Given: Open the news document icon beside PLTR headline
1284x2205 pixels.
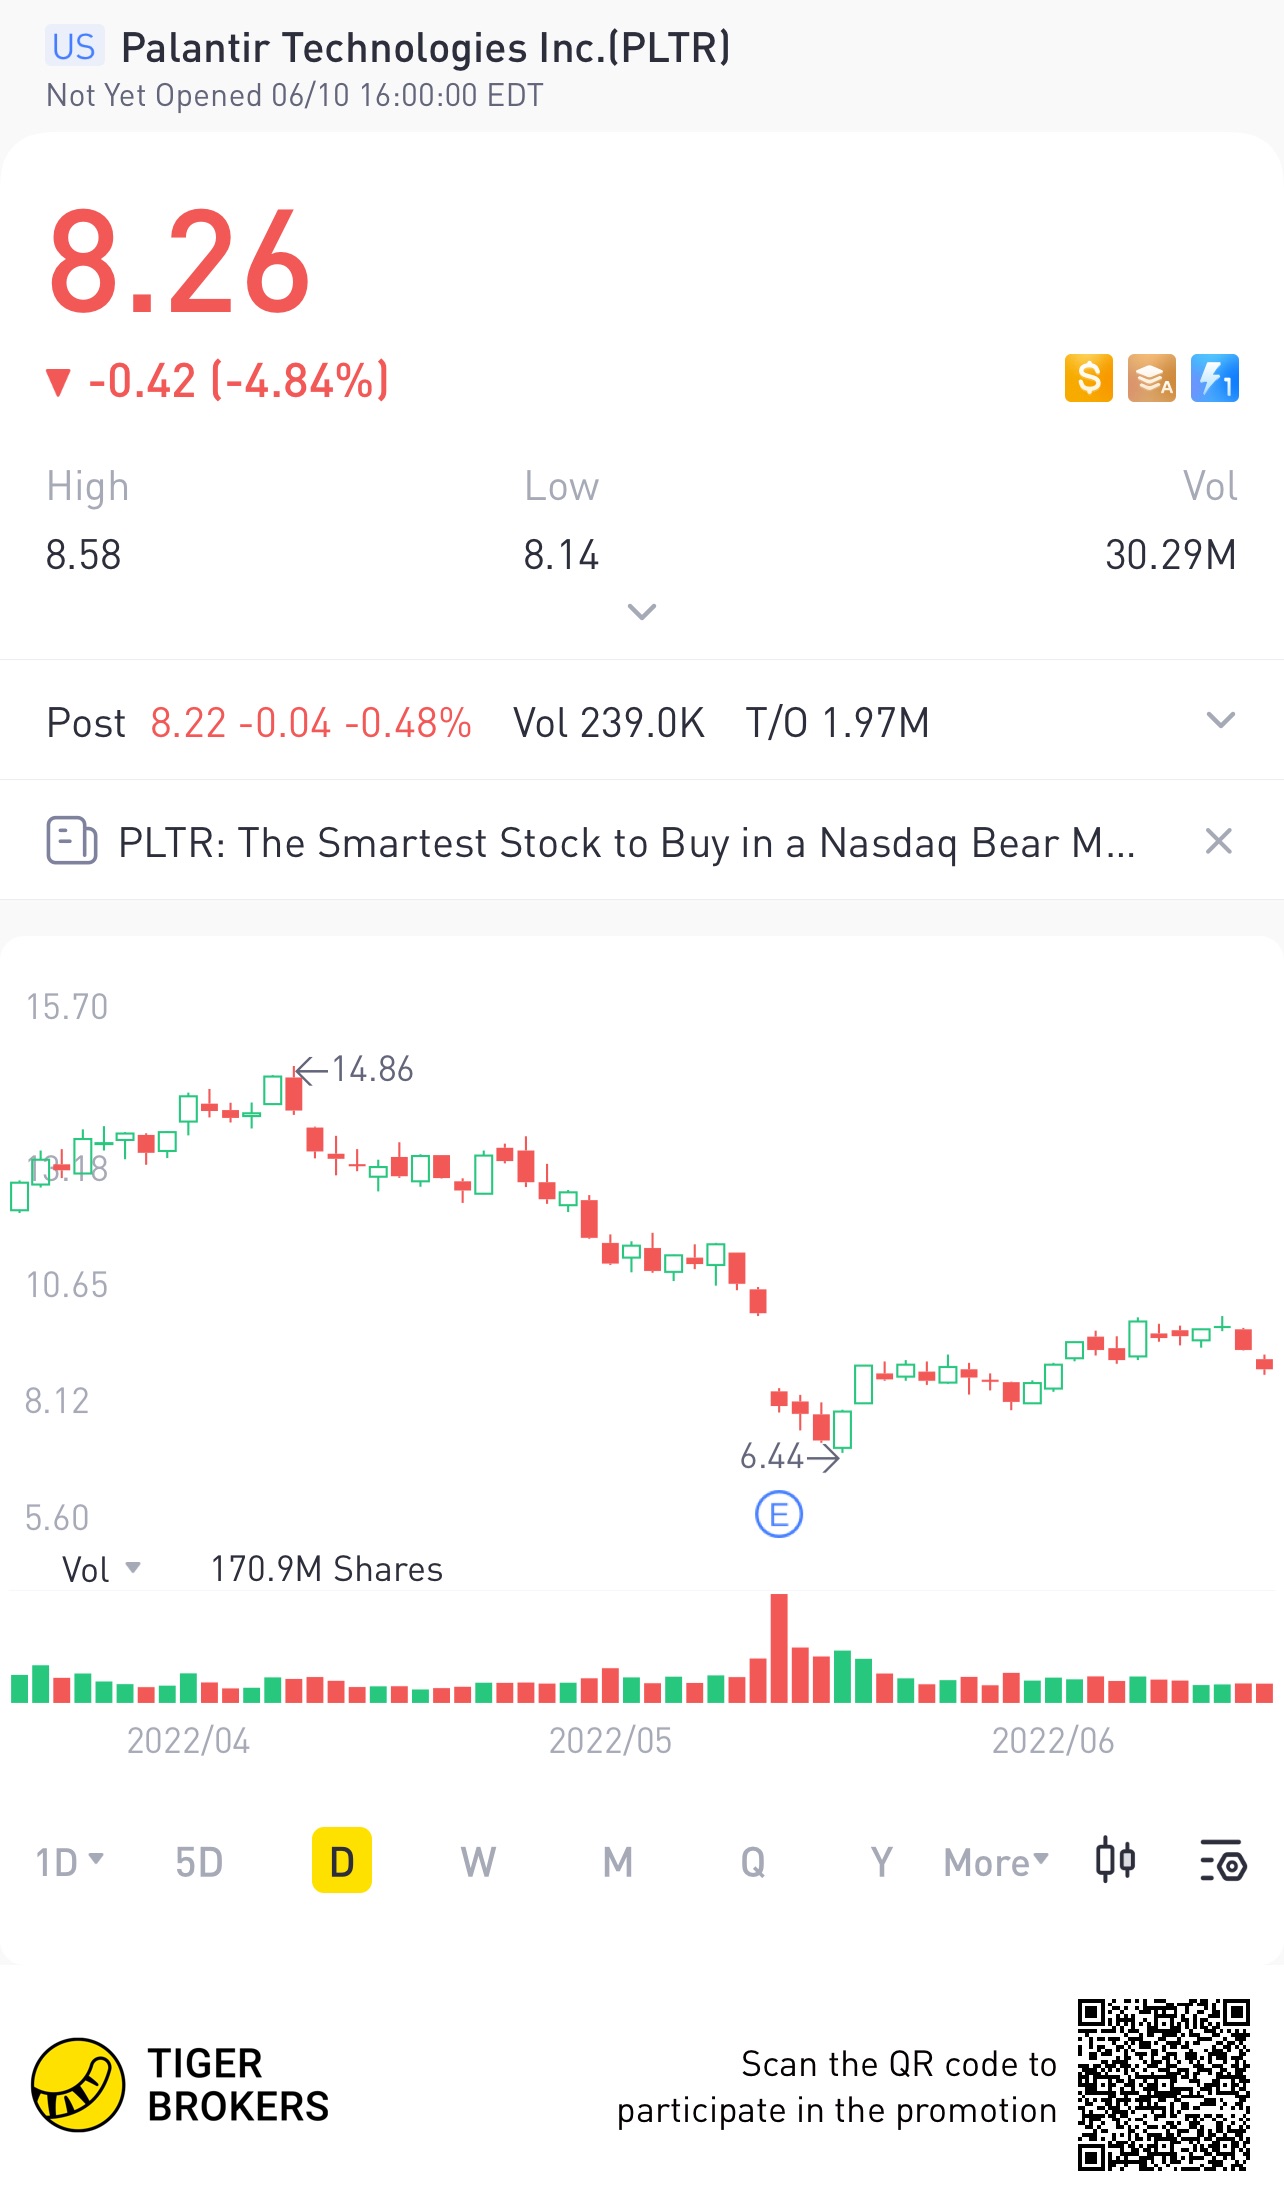Looking at the screenshot, I should (72, 841).
